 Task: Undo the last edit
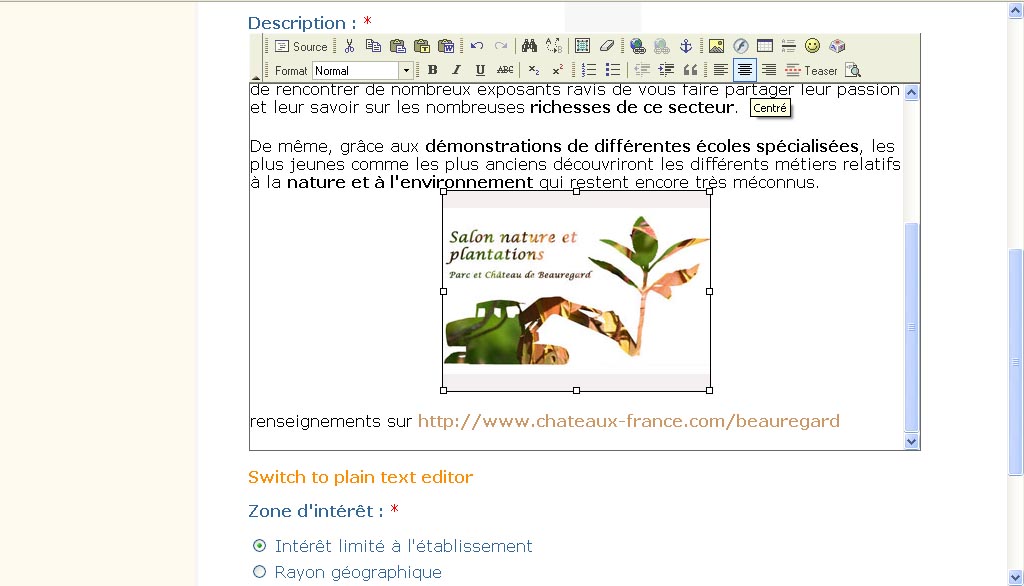click(x=477, y=46)
